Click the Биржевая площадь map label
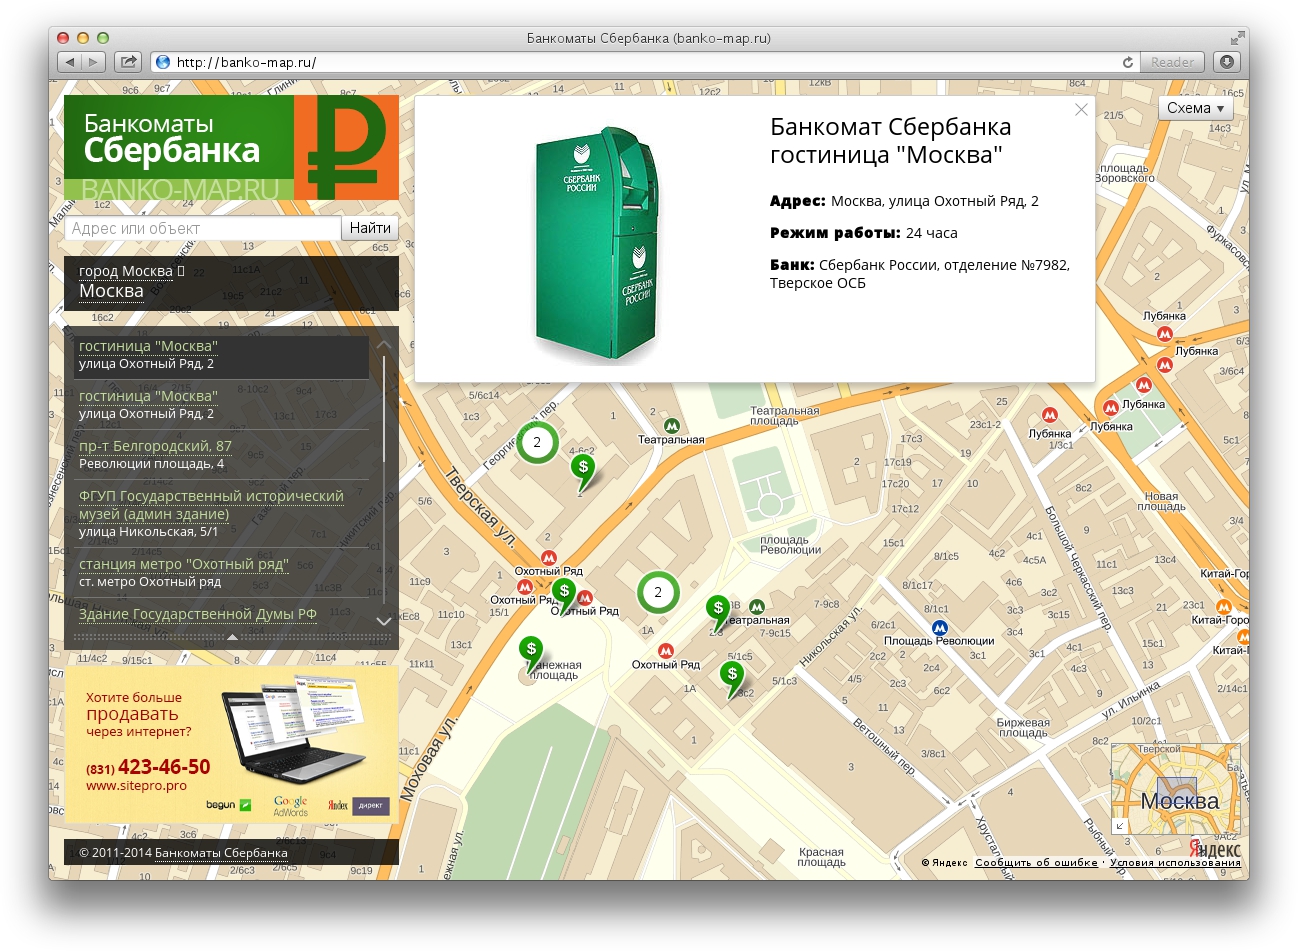 pos(1023,728)
